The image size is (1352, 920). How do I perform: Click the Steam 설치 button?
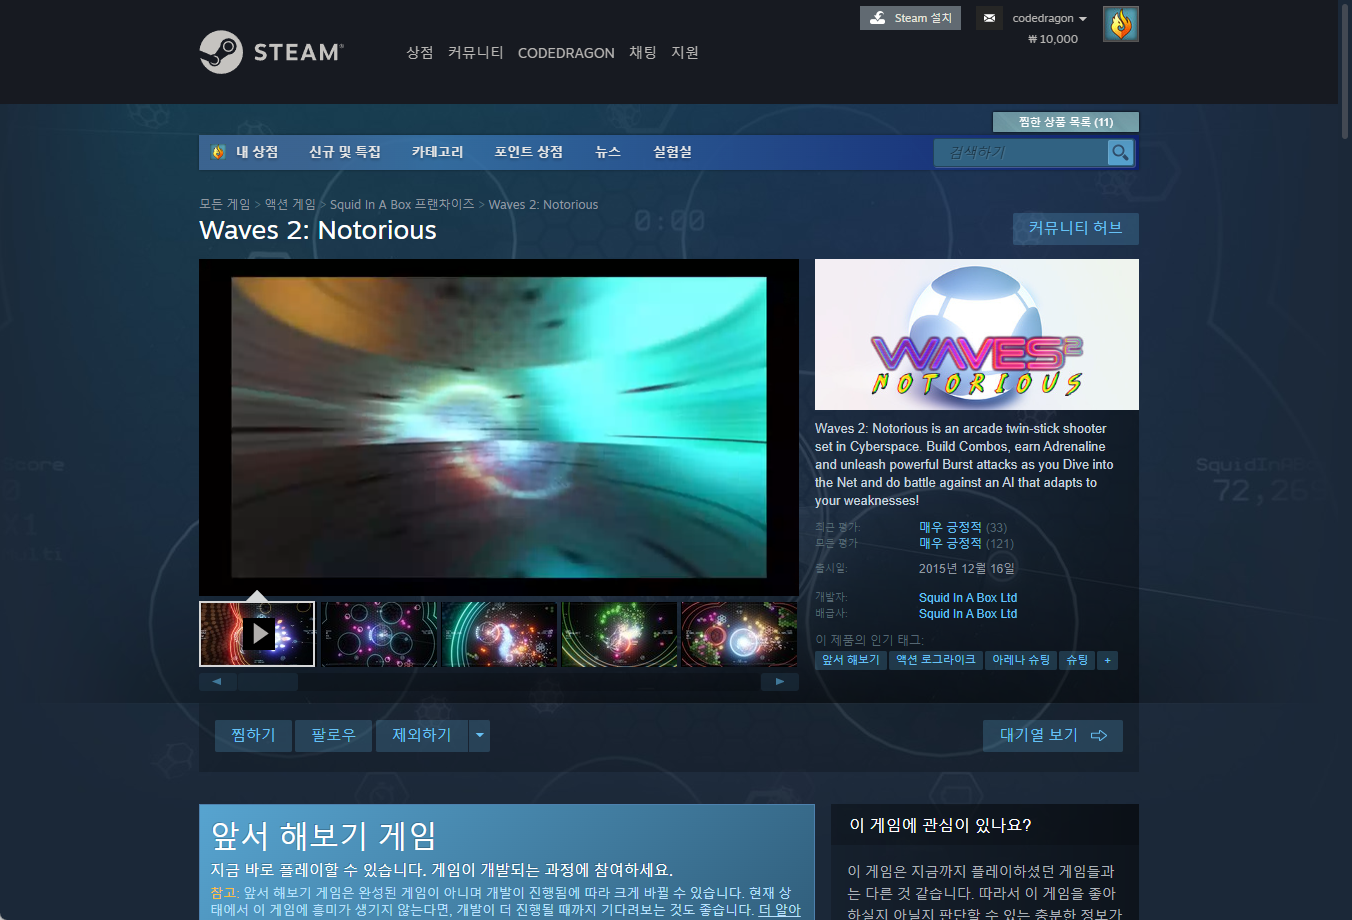(x=910, y=18)
